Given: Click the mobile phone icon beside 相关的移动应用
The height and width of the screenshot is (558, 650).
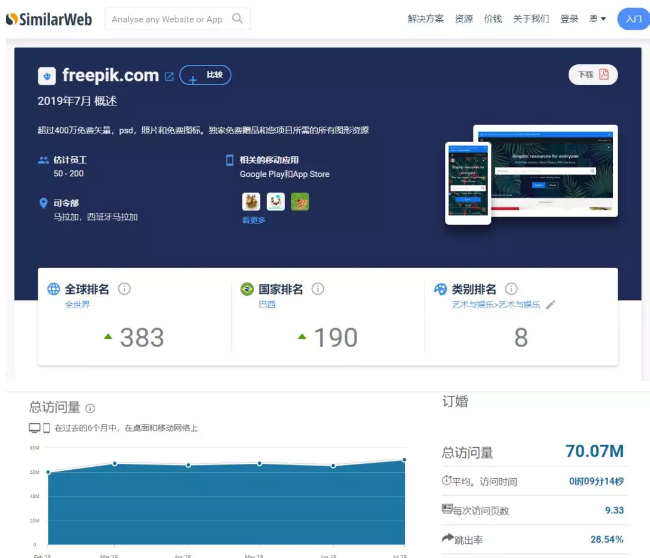Looking at the screenshot, I should pos(229,160).
